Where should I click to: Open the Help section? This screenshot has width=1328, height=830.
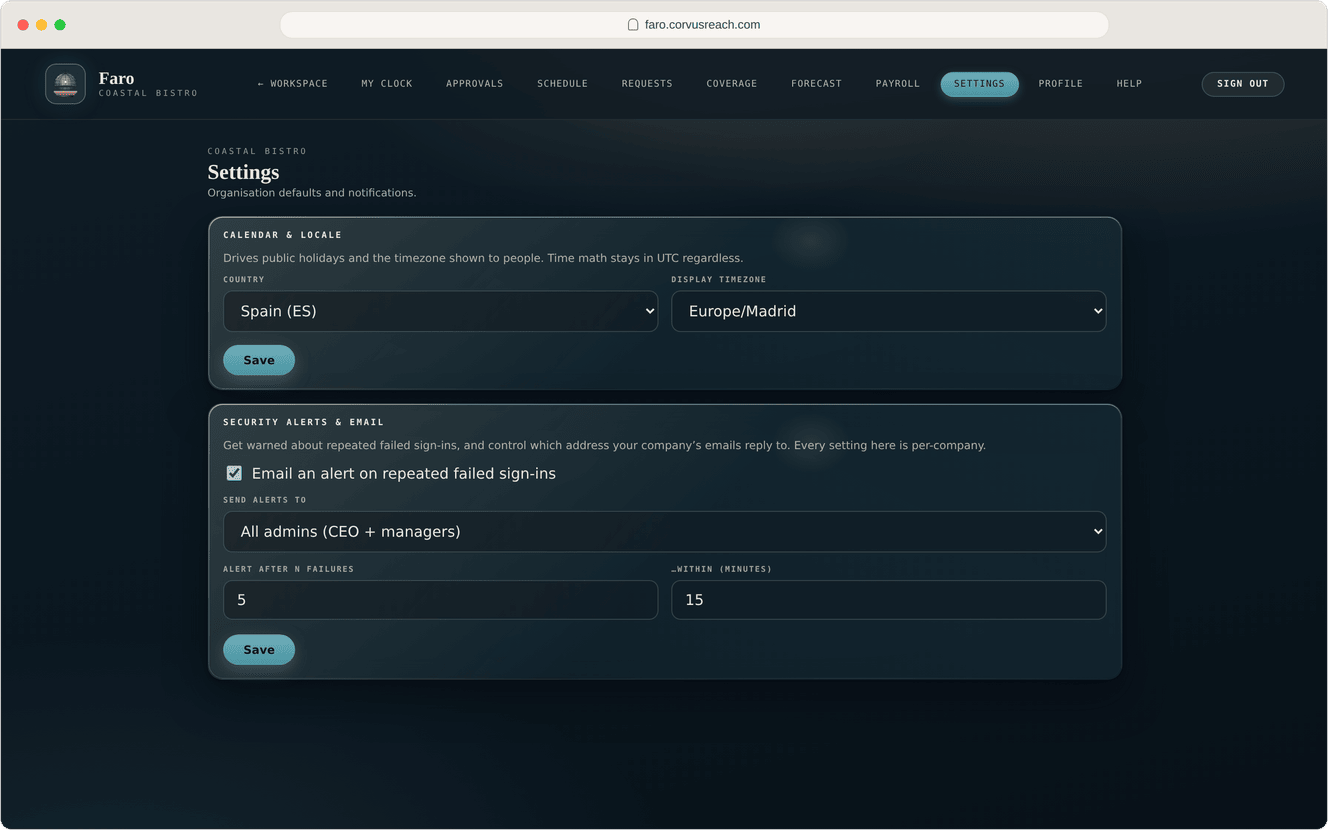[x=1129, y=84]
